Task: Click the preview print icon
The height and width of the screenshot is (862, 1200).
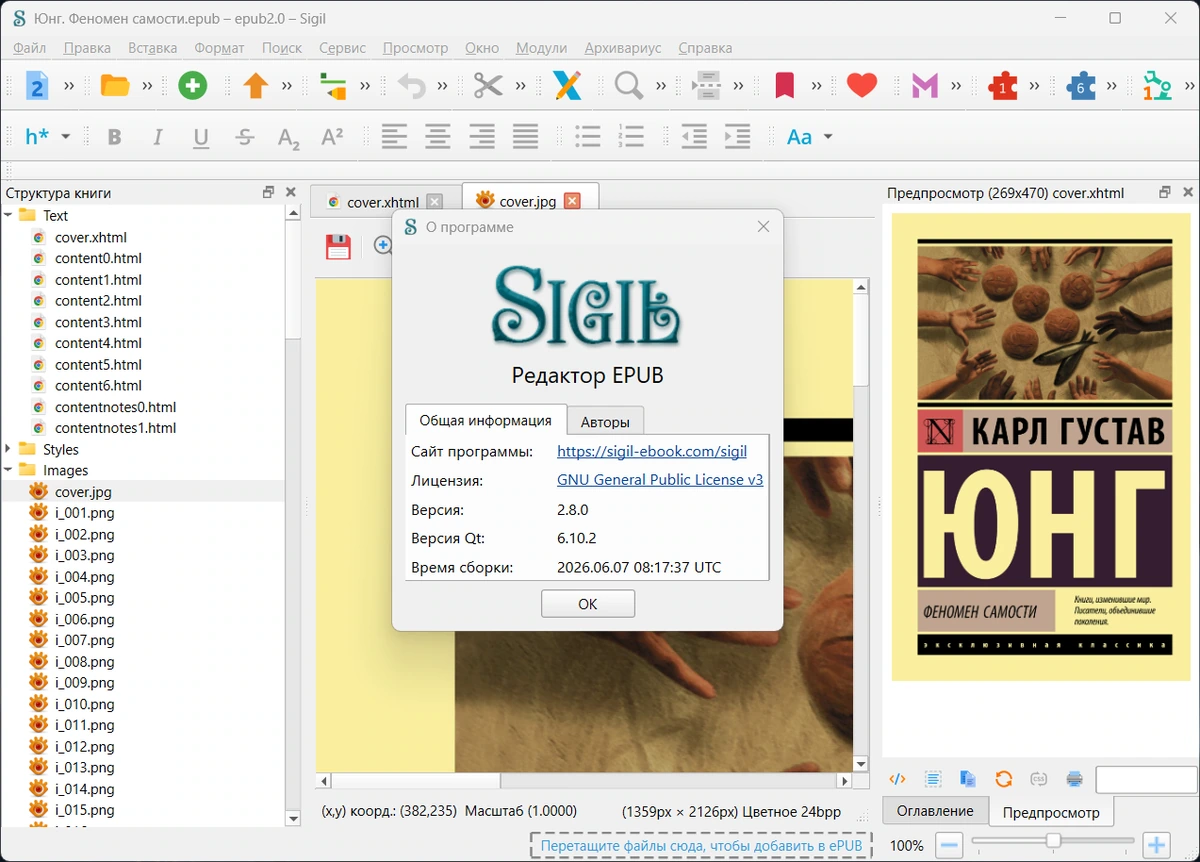Action: coord(1074,779)
